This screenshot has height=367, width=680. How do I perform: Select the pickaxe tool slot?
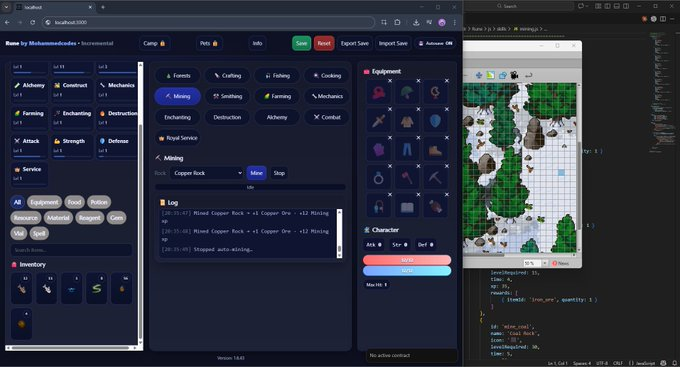(435, 178)
